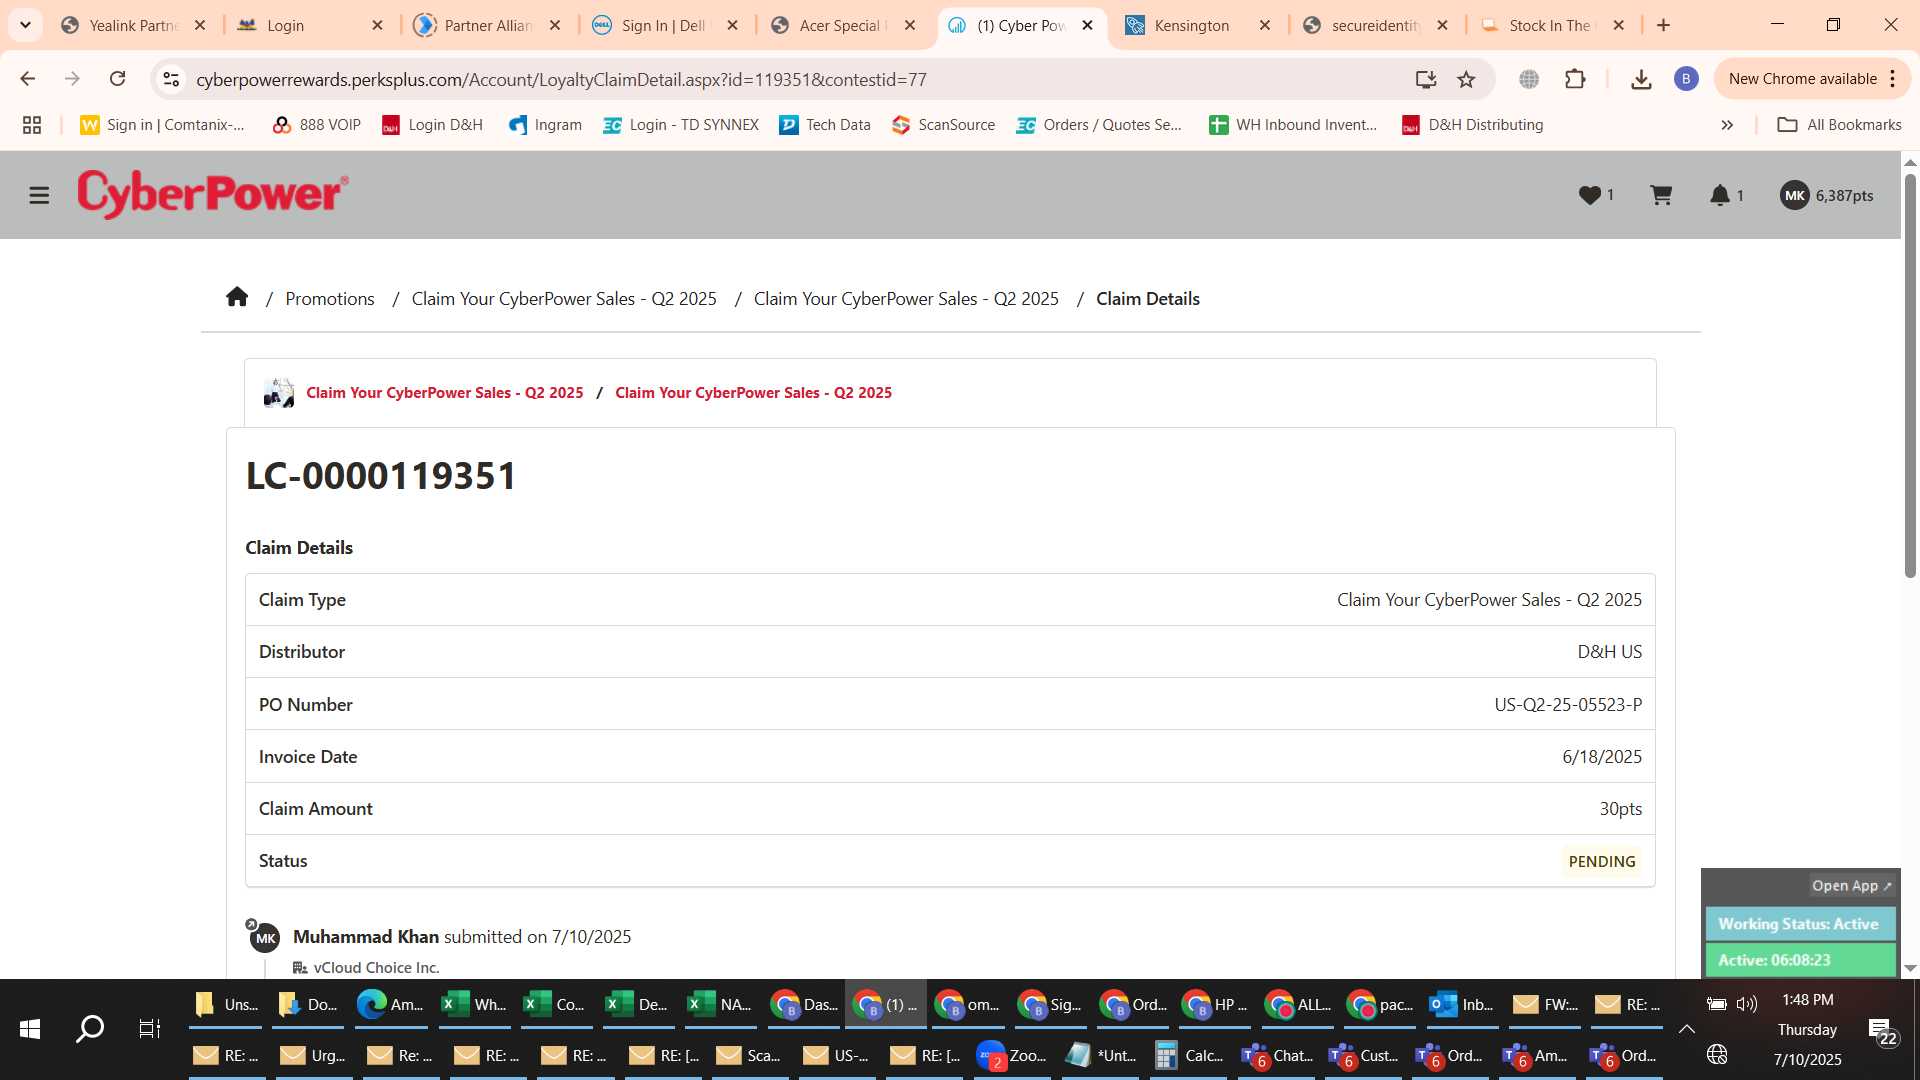View notifications bell

tap(1720, 195)
